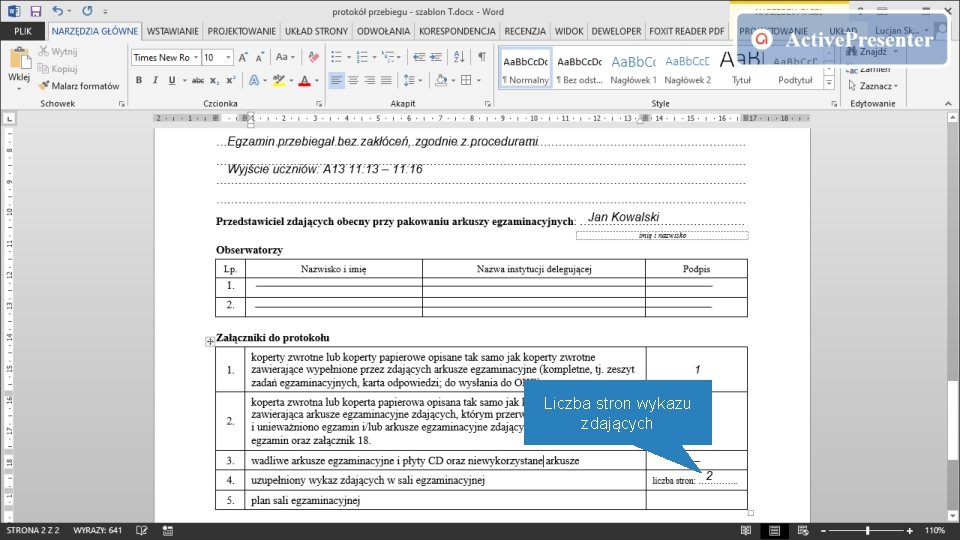Toggle bold formatting
The image size is (960, 540).
[x=139, y=80]
